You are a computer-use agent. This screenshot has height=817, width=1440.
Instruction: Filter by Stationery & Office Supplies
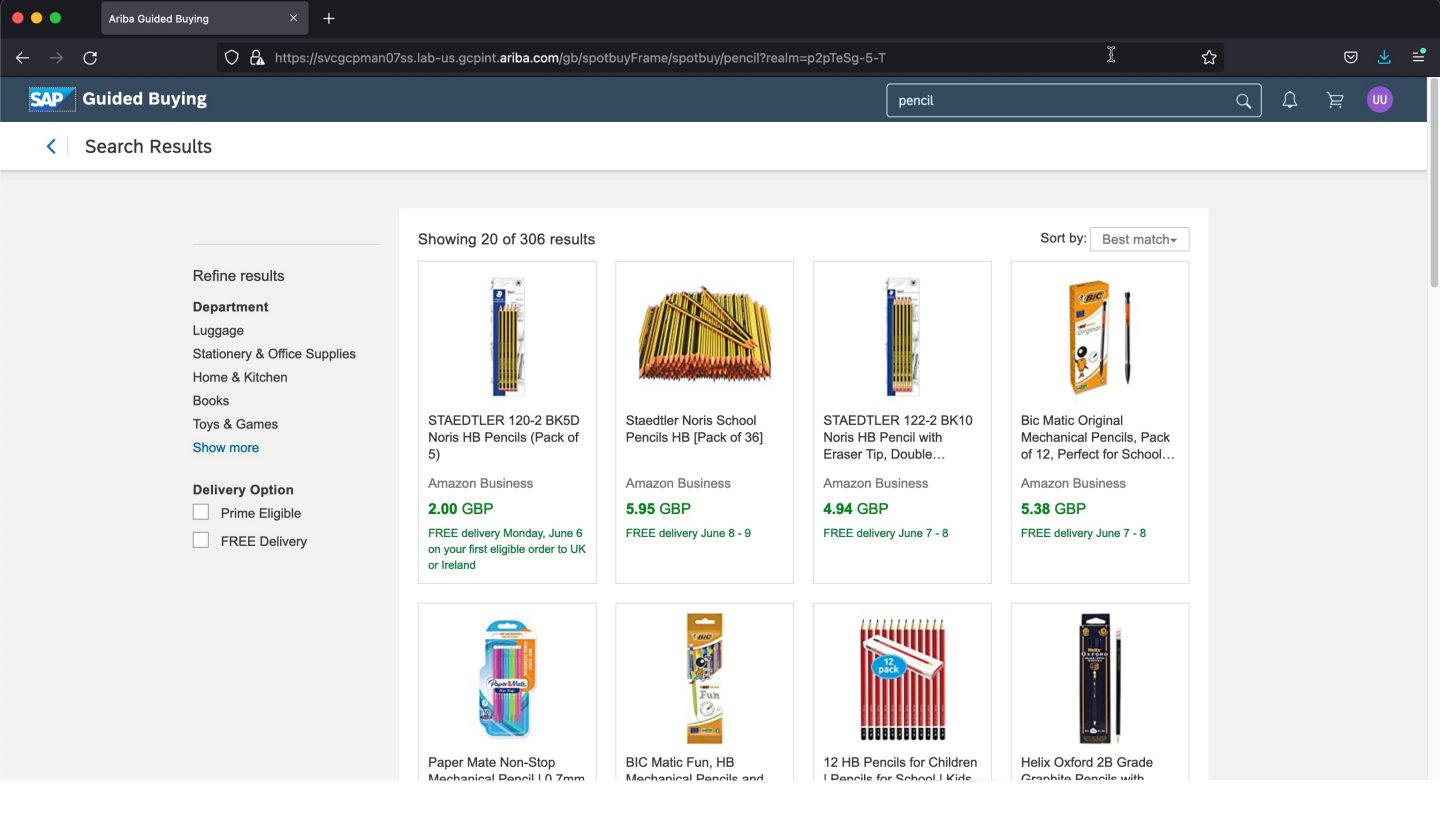pyautogui.click(x=274, y=353)
